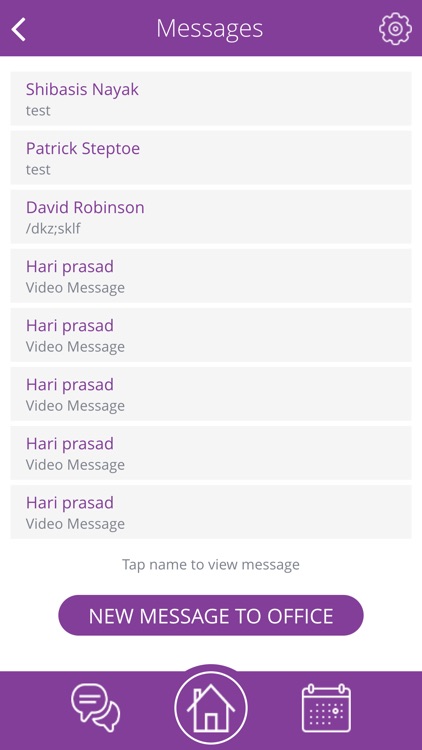View Patrick Steptoe's message
Viewport: 422px width, 750px height.
[211, 157]
